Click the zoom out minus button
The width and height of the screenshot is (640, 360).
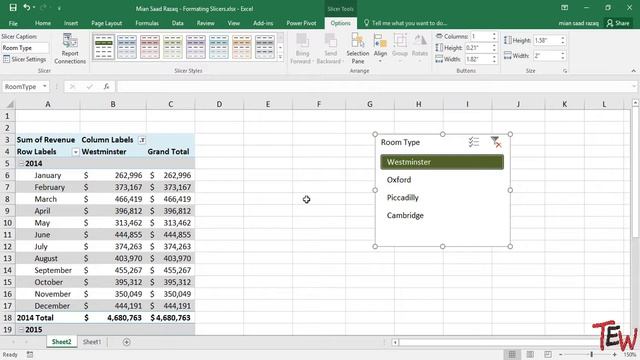tap(560, 355)
